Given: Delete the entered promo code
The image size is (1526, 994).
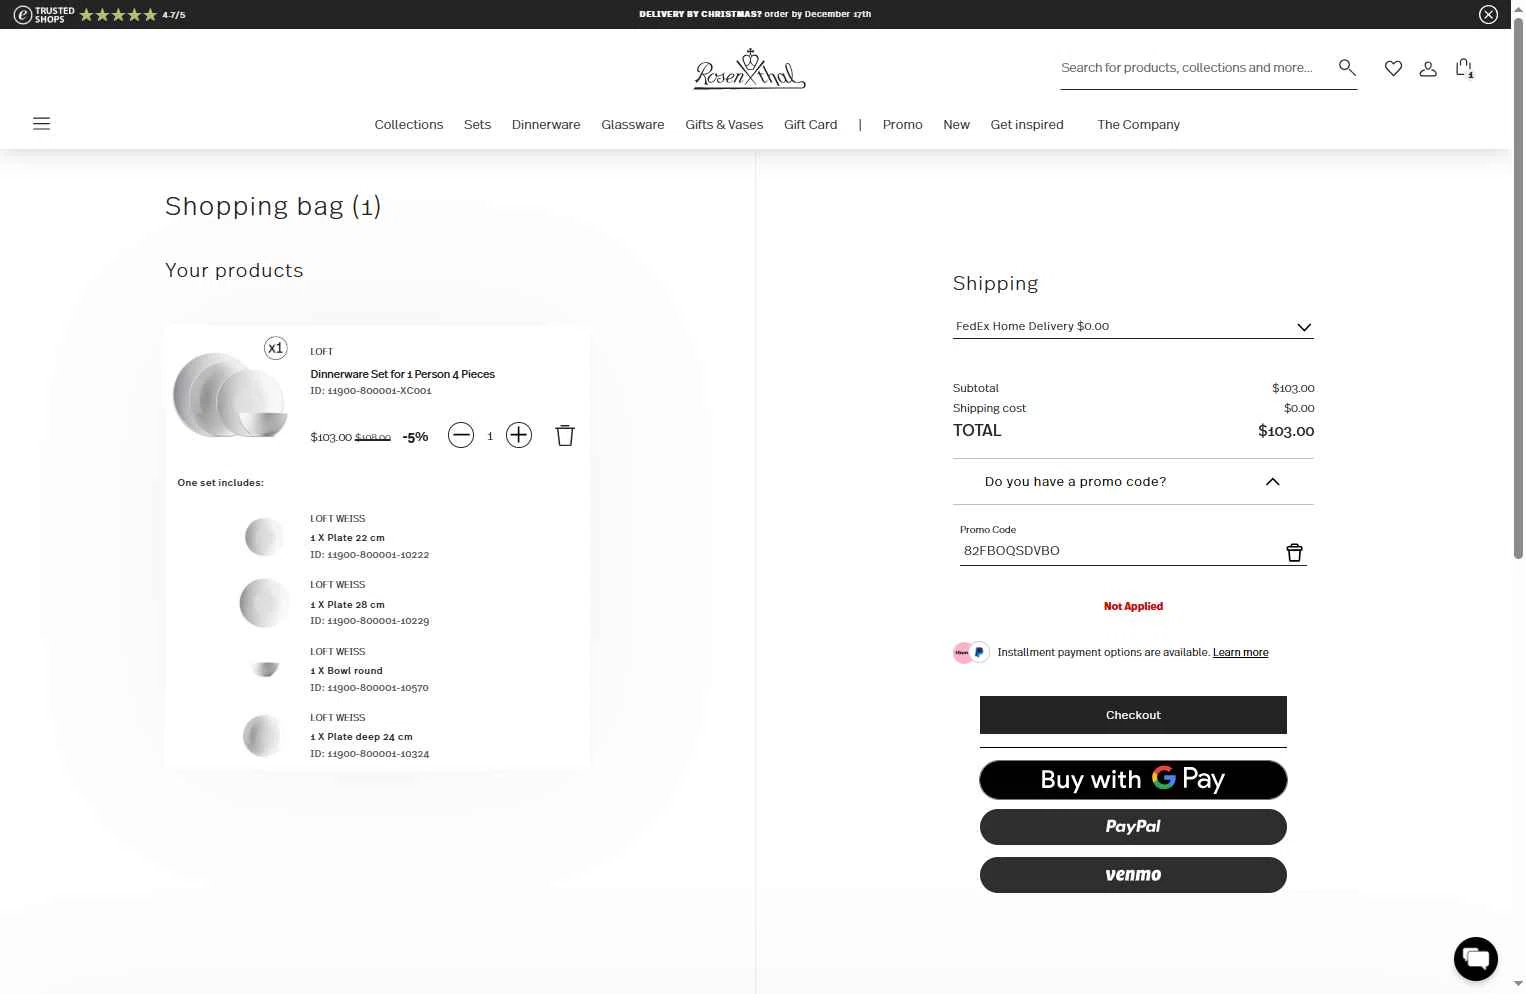Looking at the screenshot, I should click(1294, 552).
